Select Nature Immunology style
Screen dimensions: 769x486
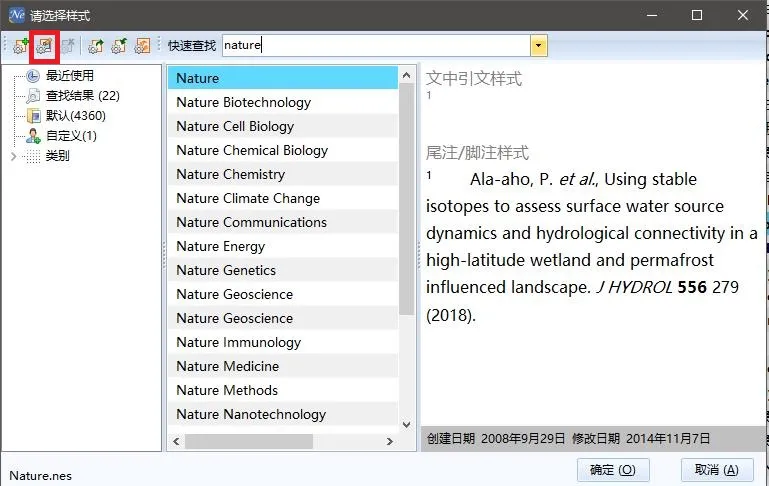pos(283,342)
